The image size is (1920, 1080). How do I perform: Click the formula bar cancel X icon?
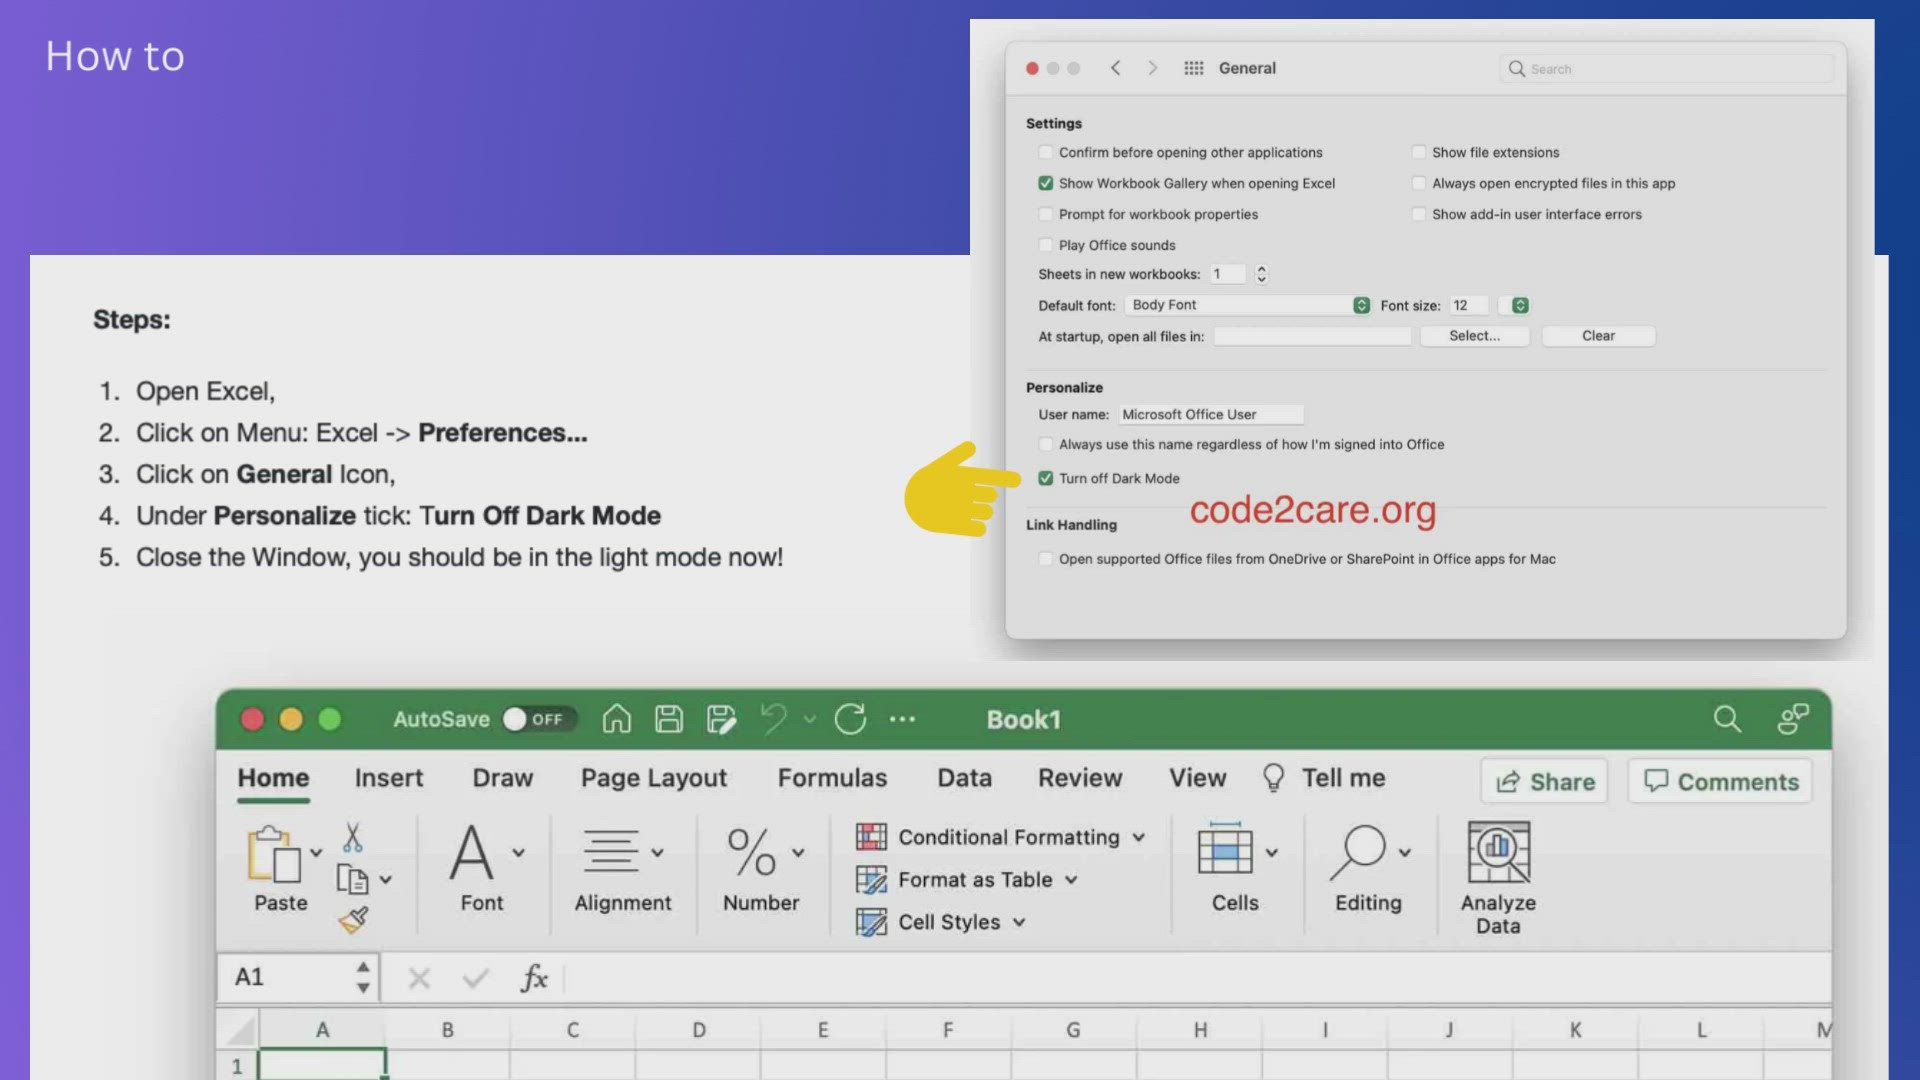point(419,978)
